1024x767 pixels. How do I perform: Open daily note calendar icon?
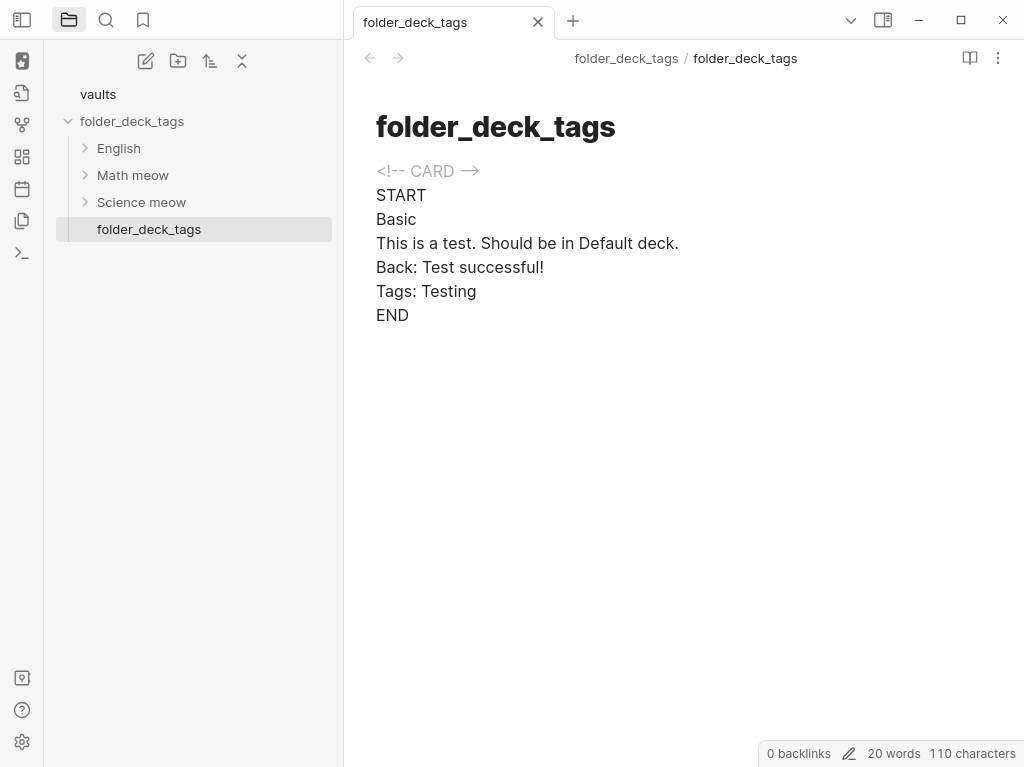tap(22, 189)
